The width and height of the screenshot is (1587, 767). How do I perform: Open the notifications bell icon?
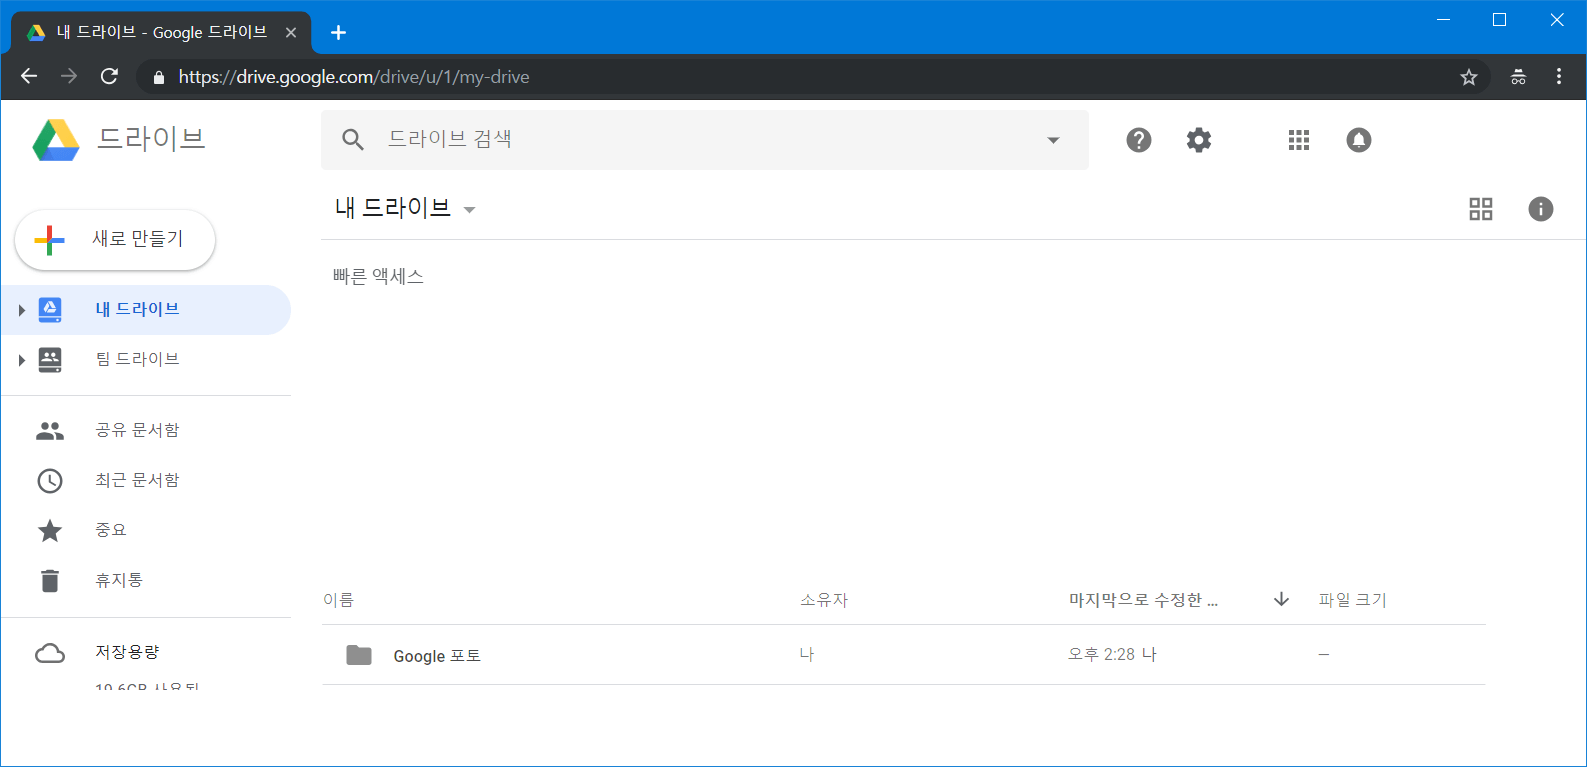tap(1358, 140)
